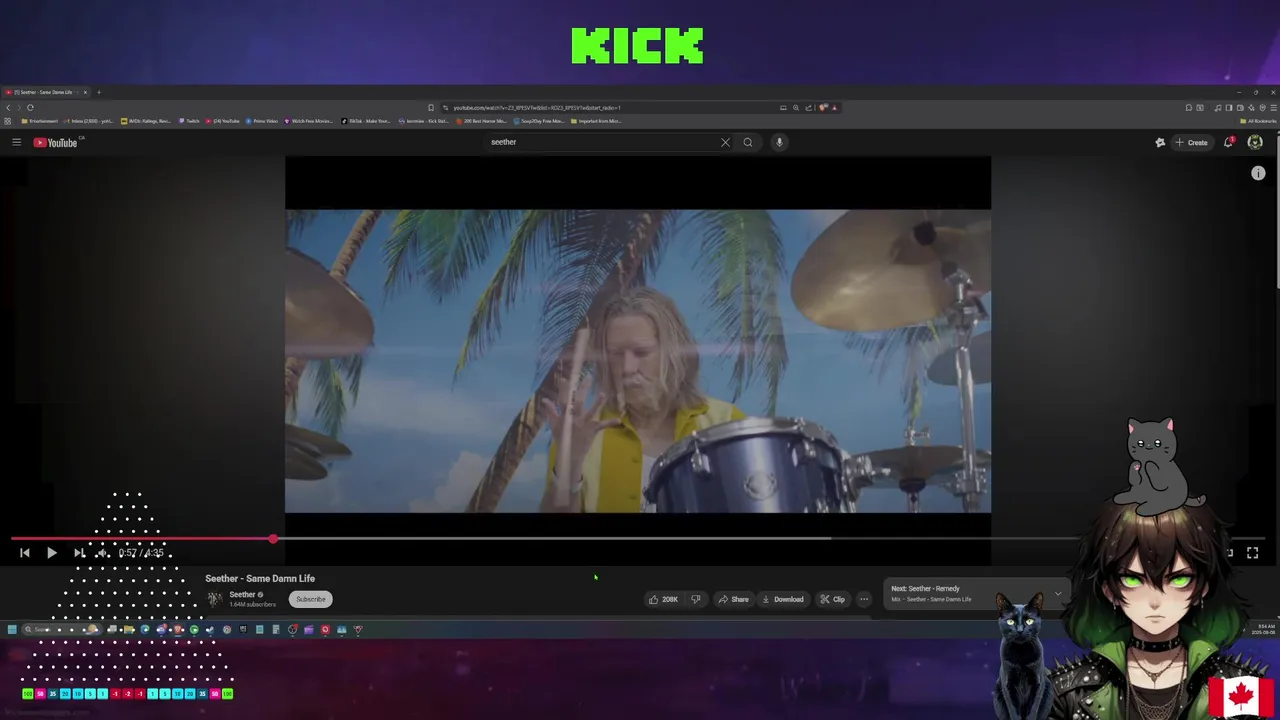Open the Prime Video bookmark
Screen dimensions: 1280x720
tap(262, 121)
